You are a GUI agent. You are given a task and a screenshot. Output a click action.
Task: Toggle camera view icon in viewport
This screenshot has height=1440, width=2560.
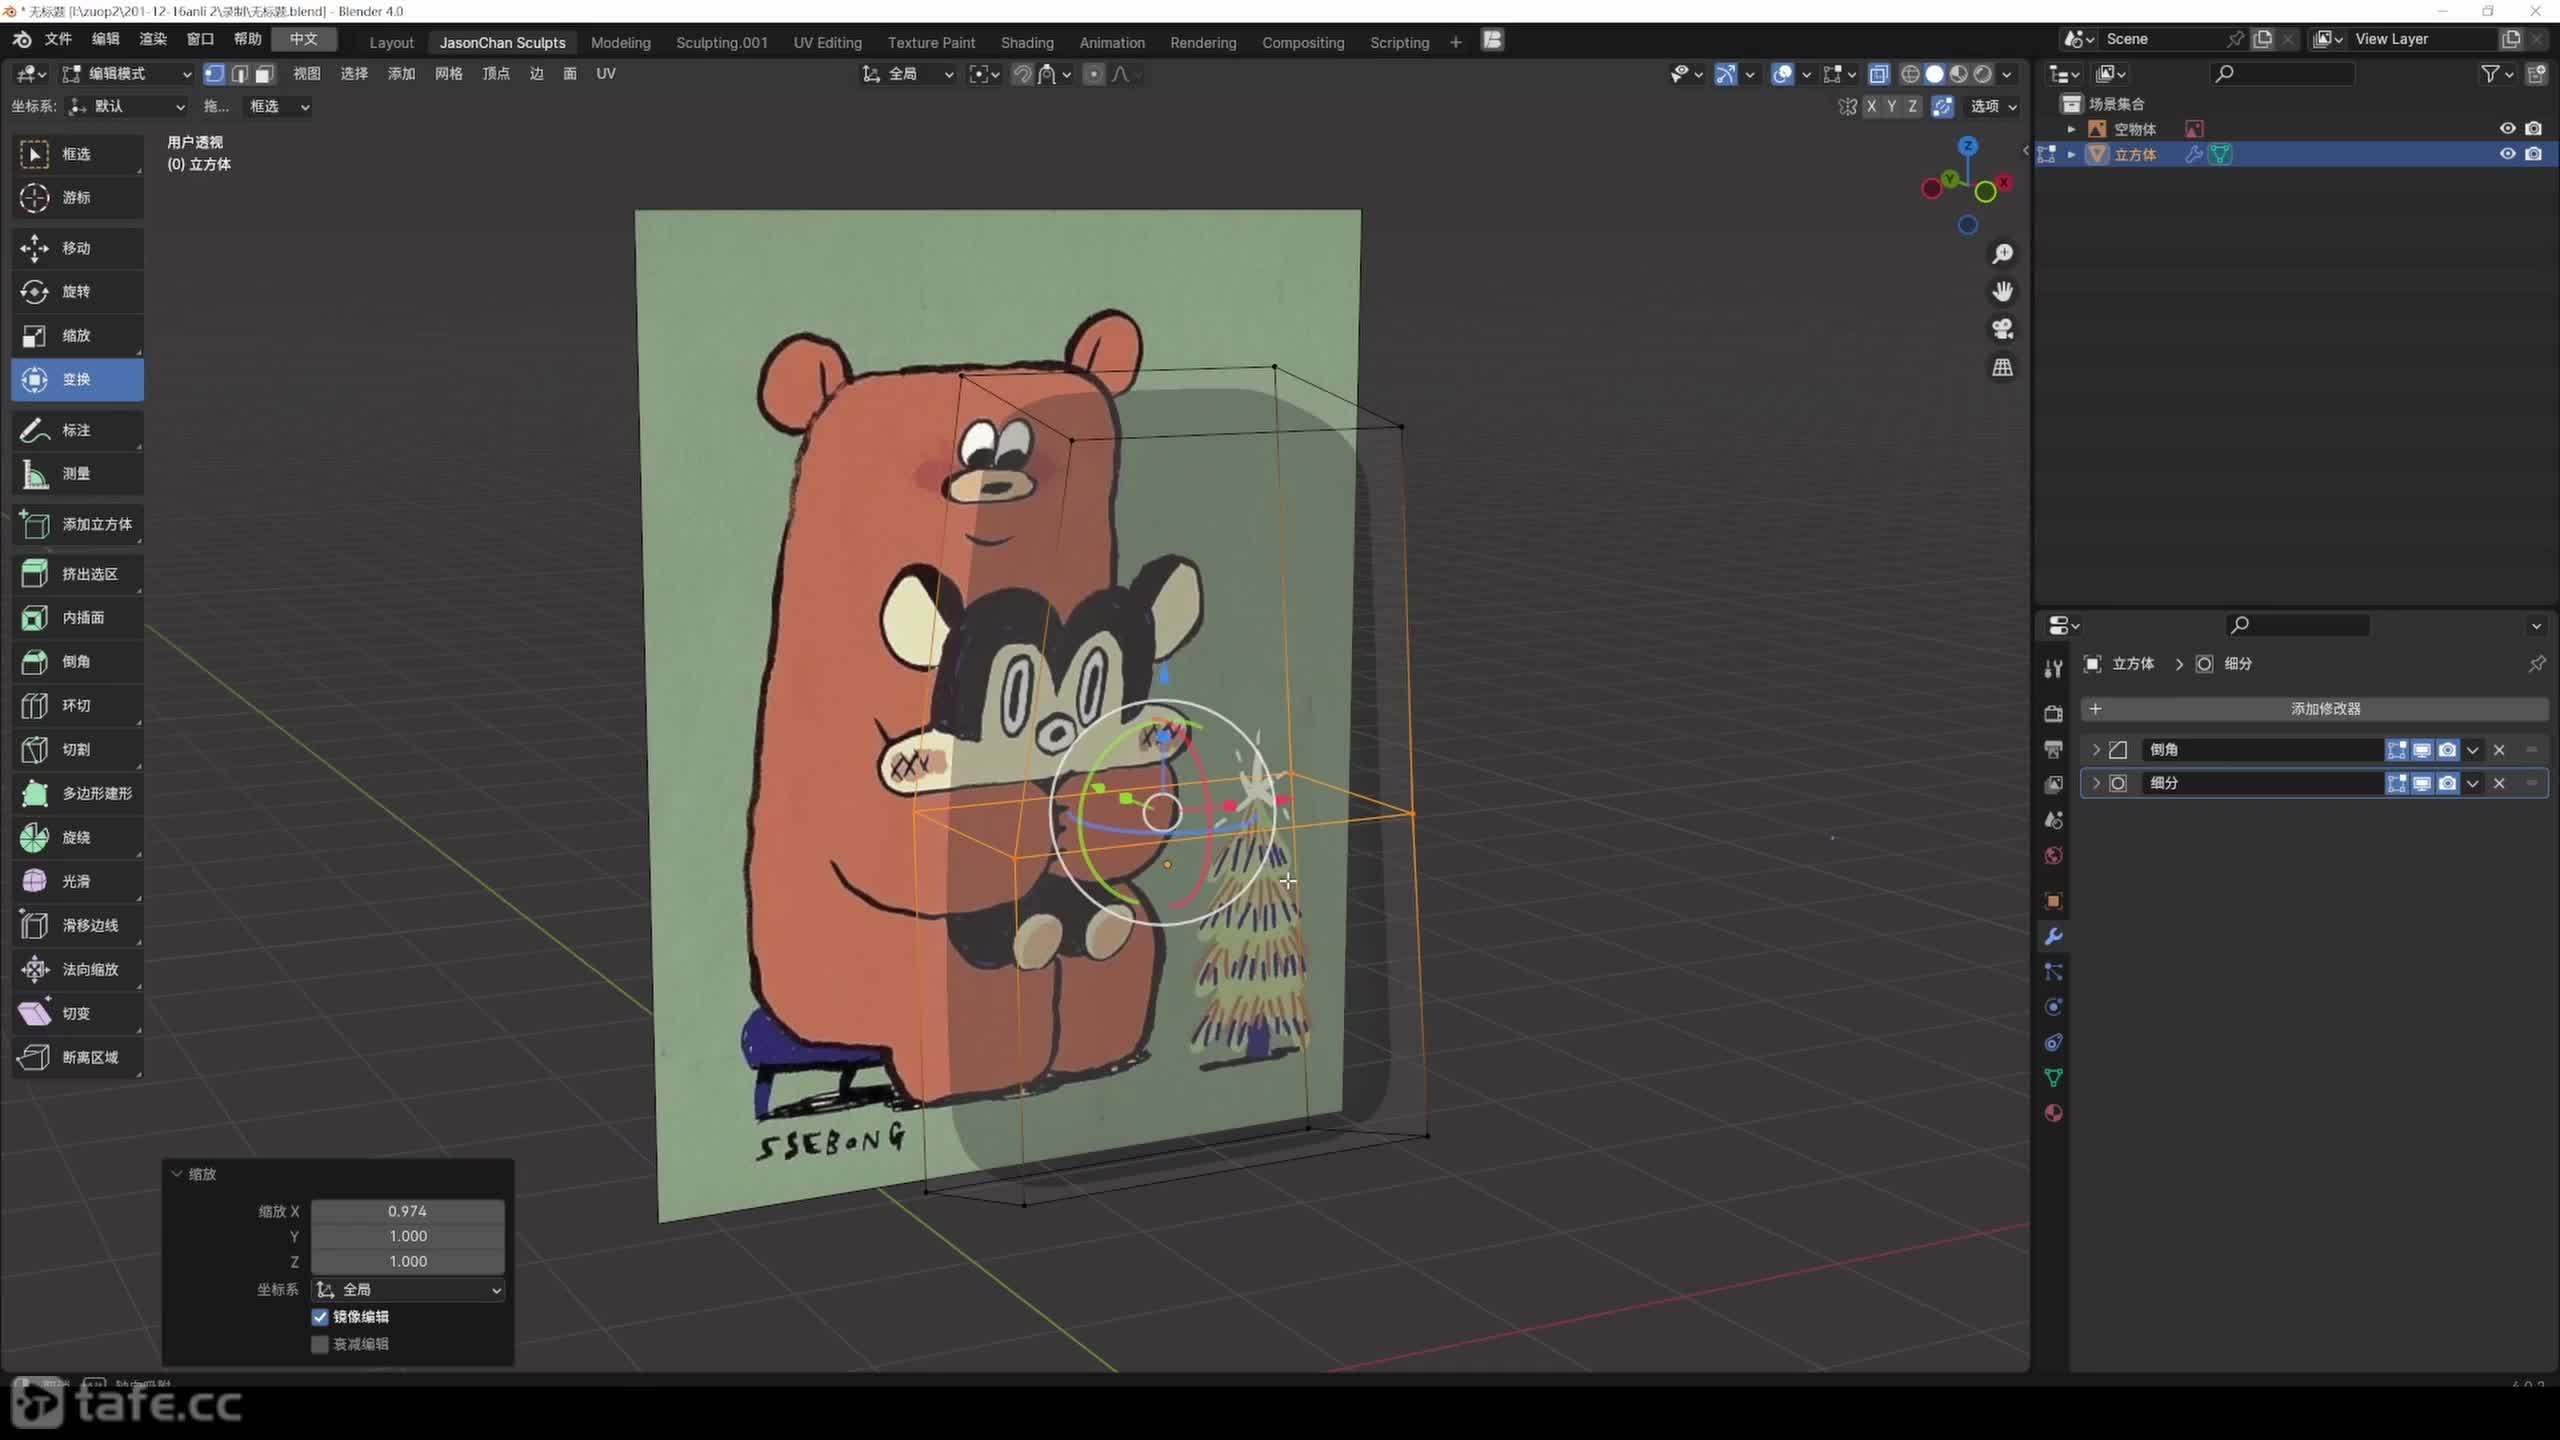point(2003,330)
